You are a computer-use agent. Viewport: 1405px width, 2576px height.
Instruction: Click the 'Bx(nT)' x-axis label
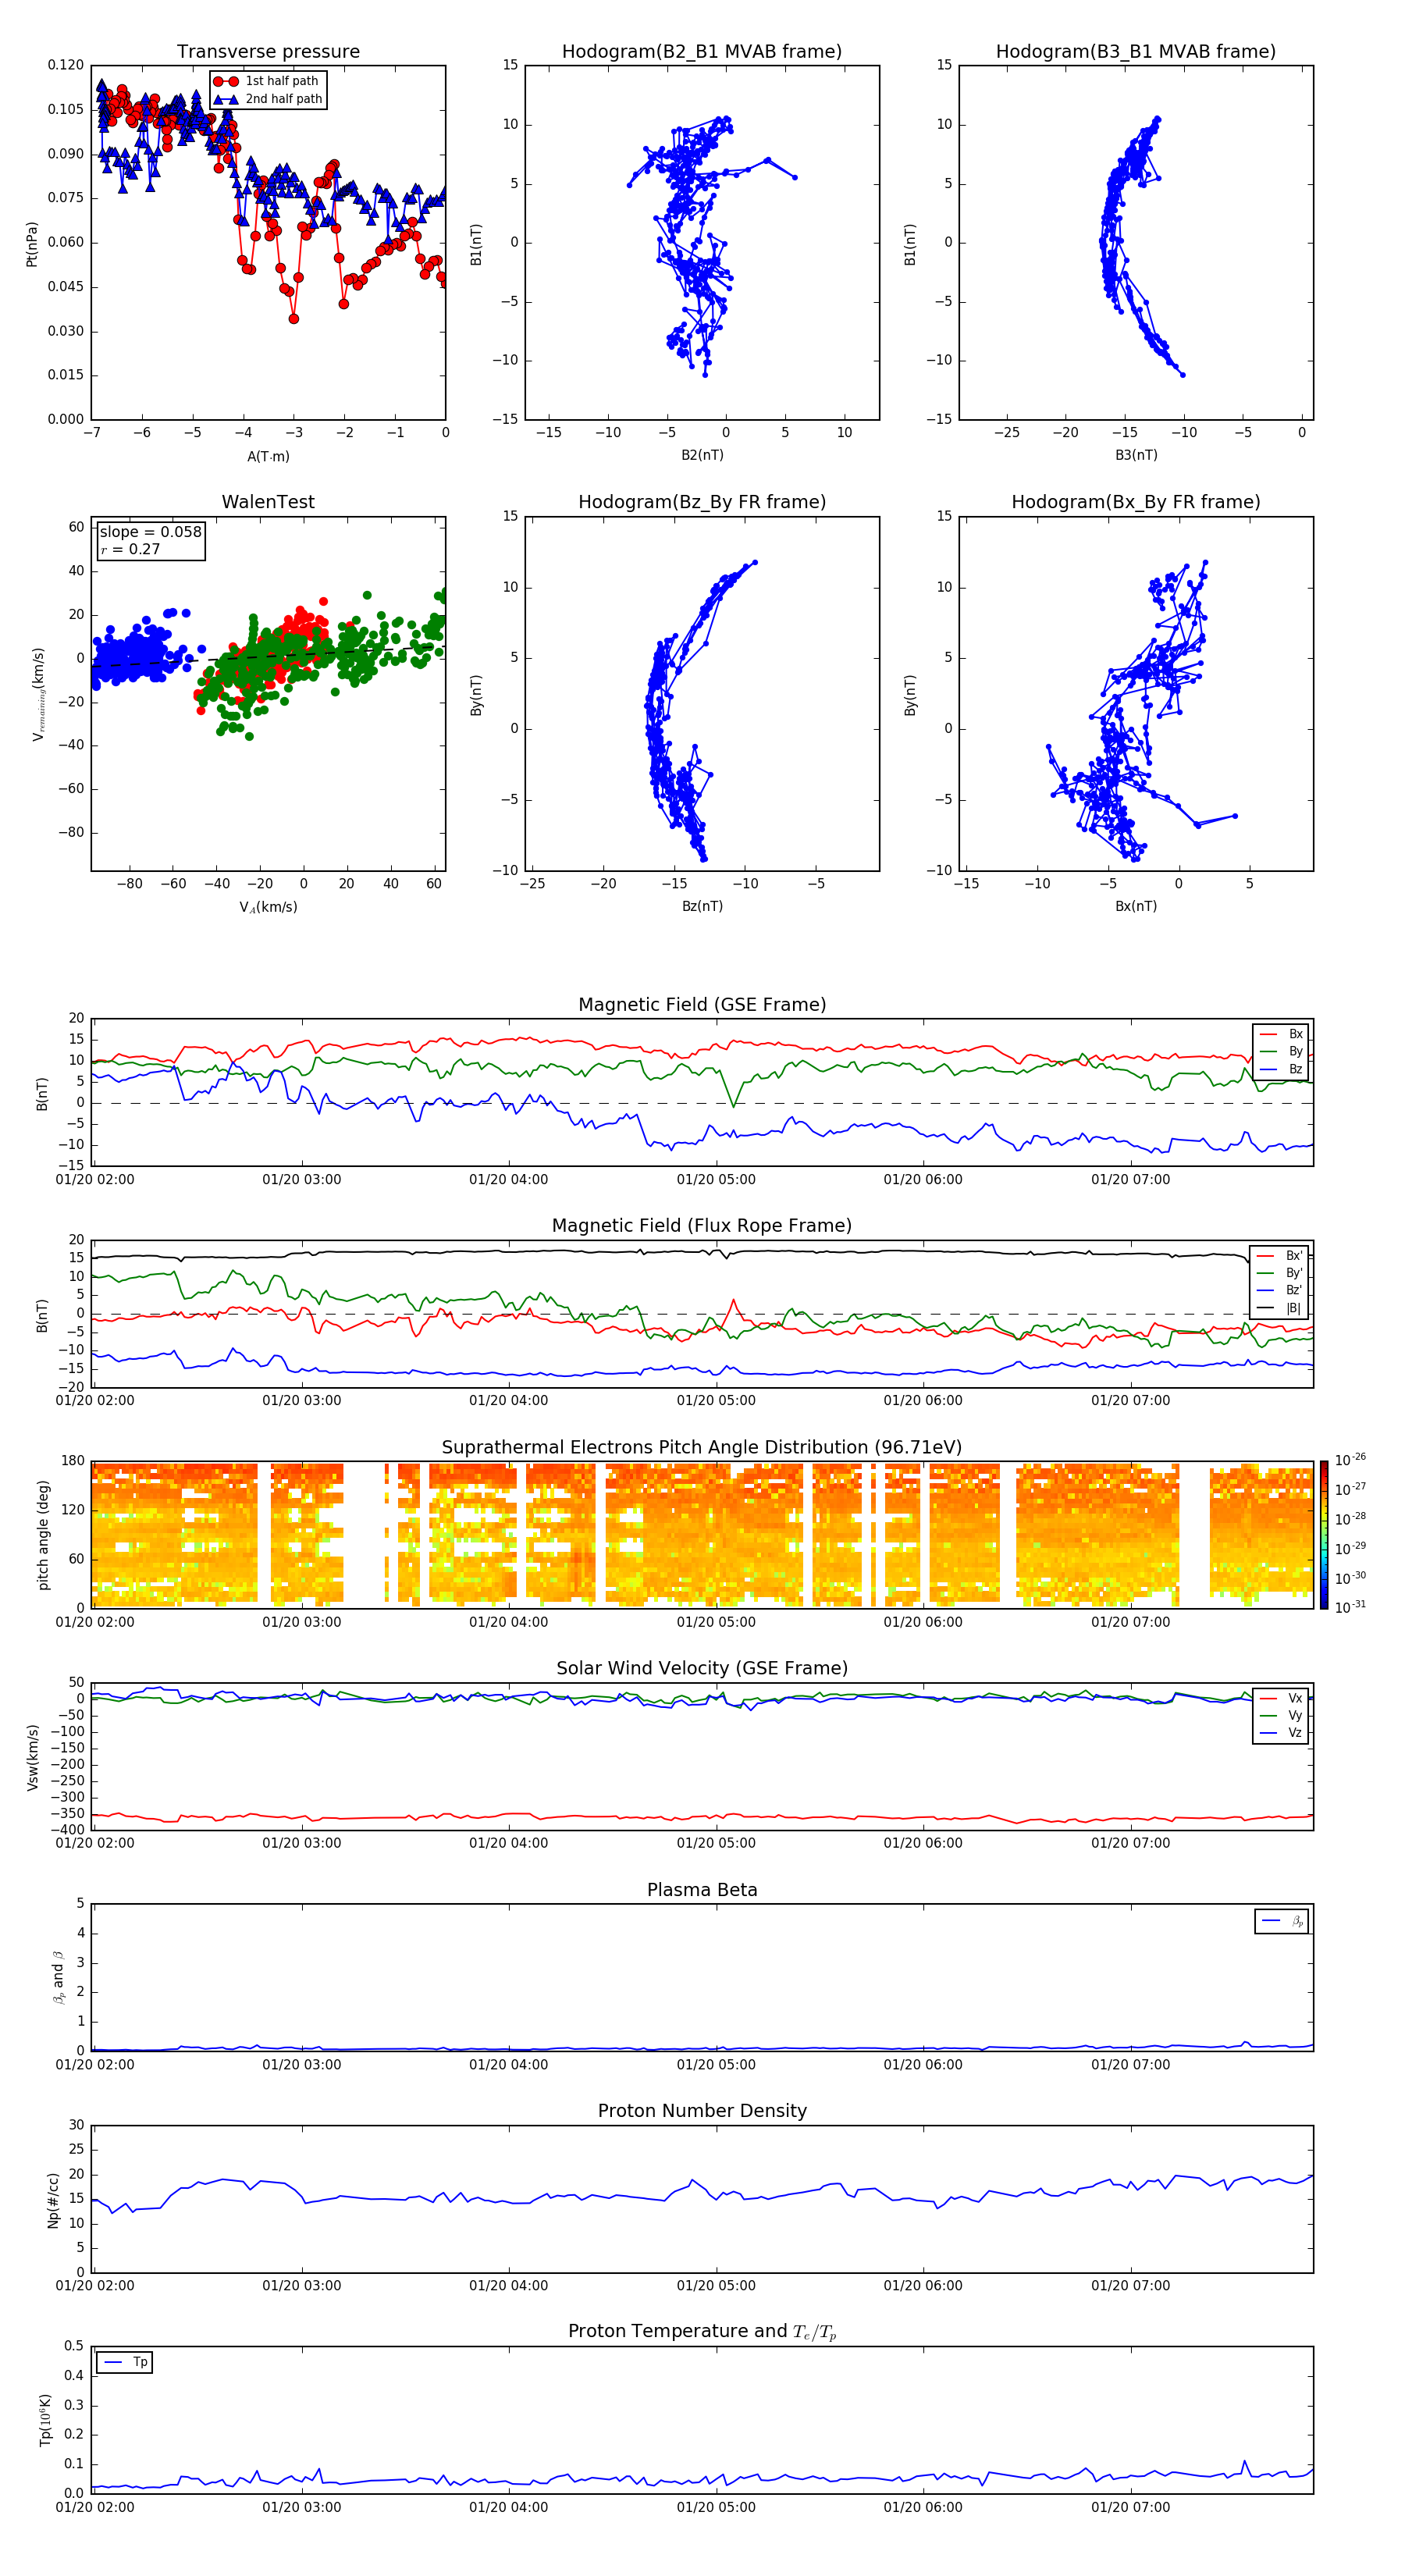tap(1136, 906)
